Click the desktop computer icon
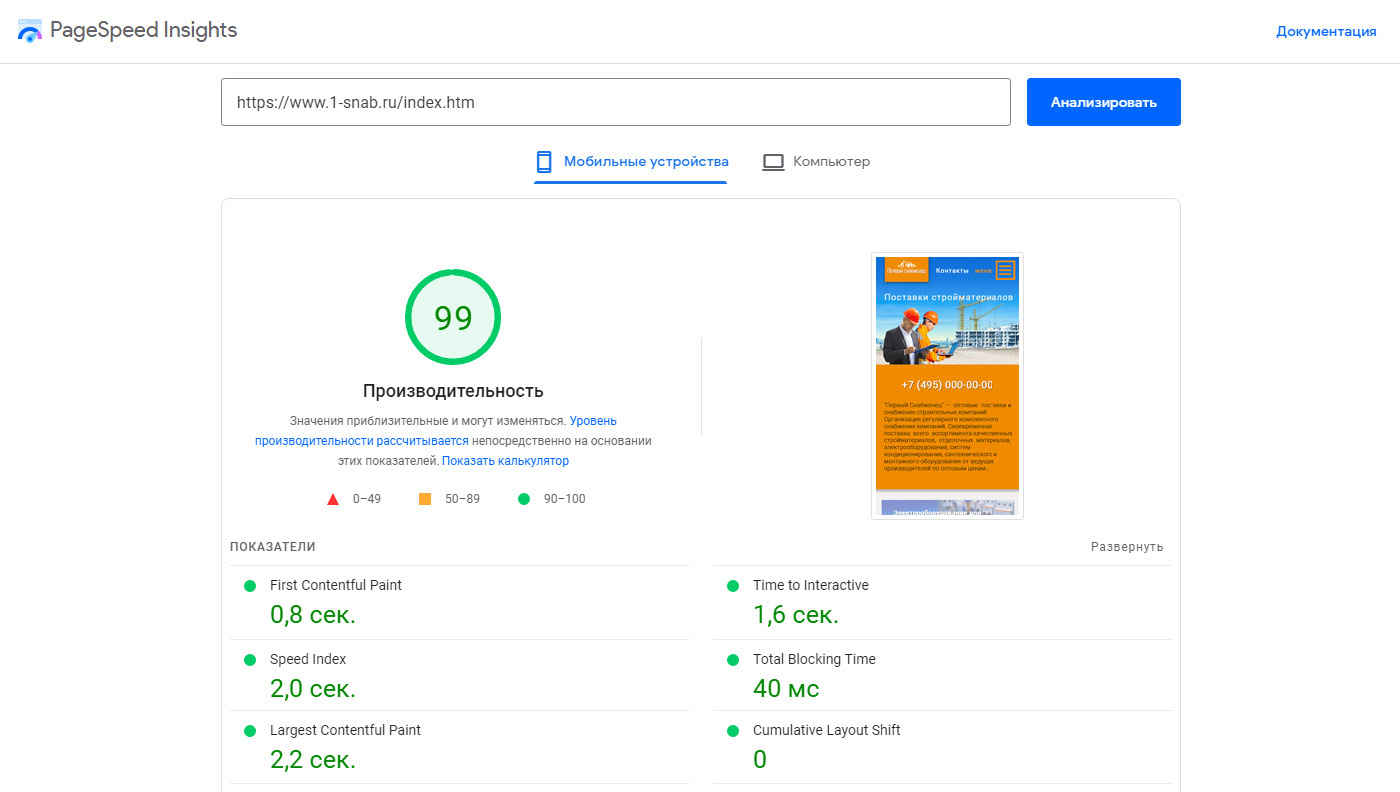 (x=773, y=162)
